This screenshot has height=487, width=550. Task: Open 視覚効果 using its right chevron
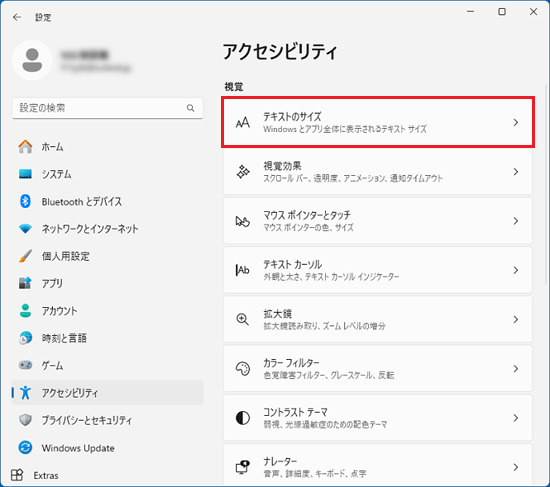pyautogui.click(x=516, y=172)
